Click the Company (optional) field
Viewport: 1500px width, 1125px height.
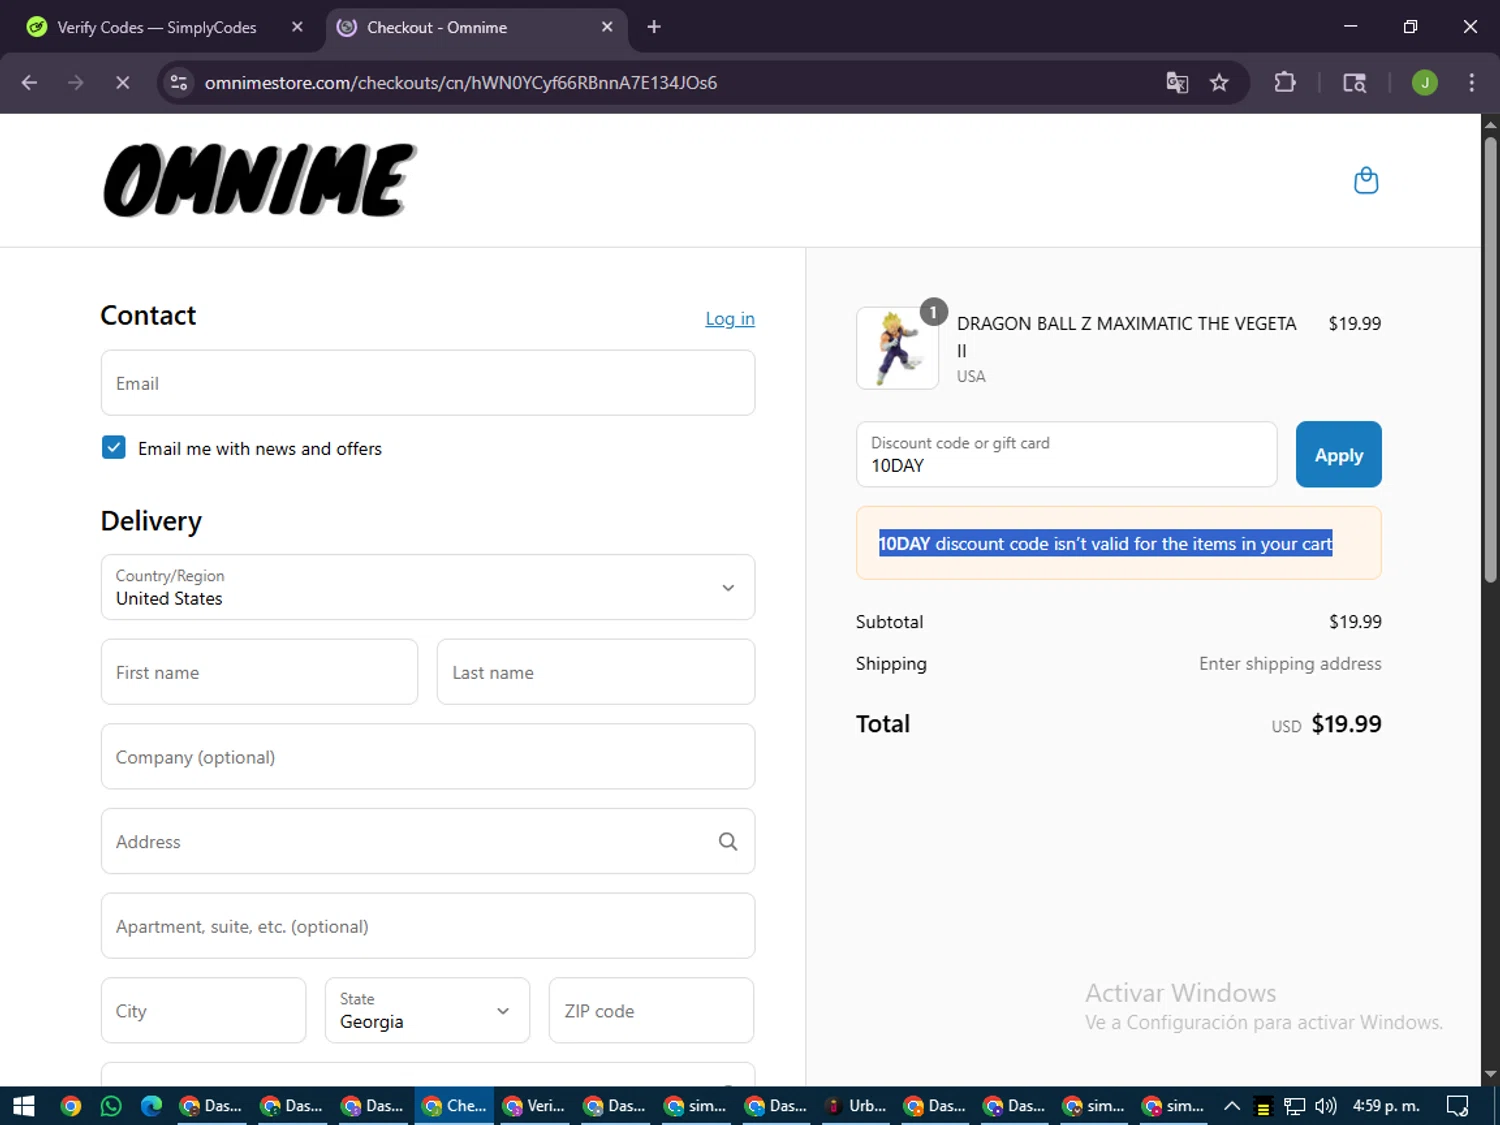428,757
